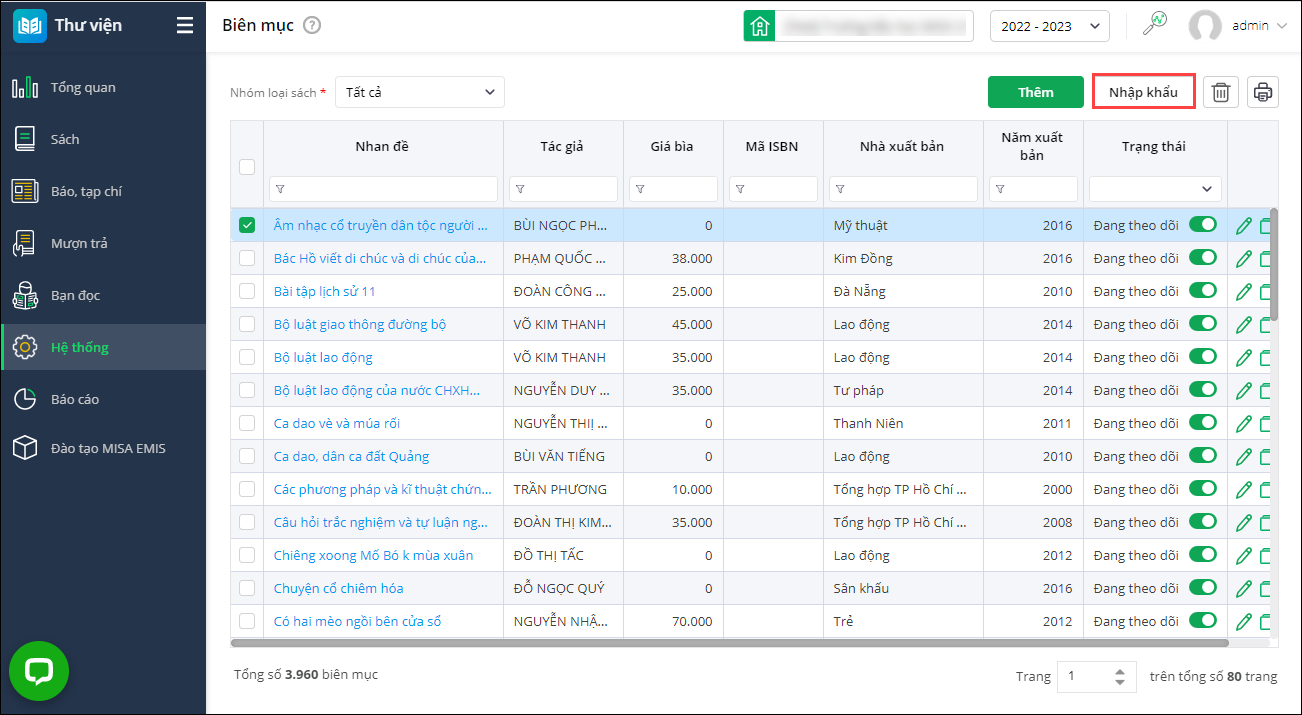The image size is (1302, 715).
Task: Expand the 2022 - 2023 school year dropdown
Action: pos(1049,26)
